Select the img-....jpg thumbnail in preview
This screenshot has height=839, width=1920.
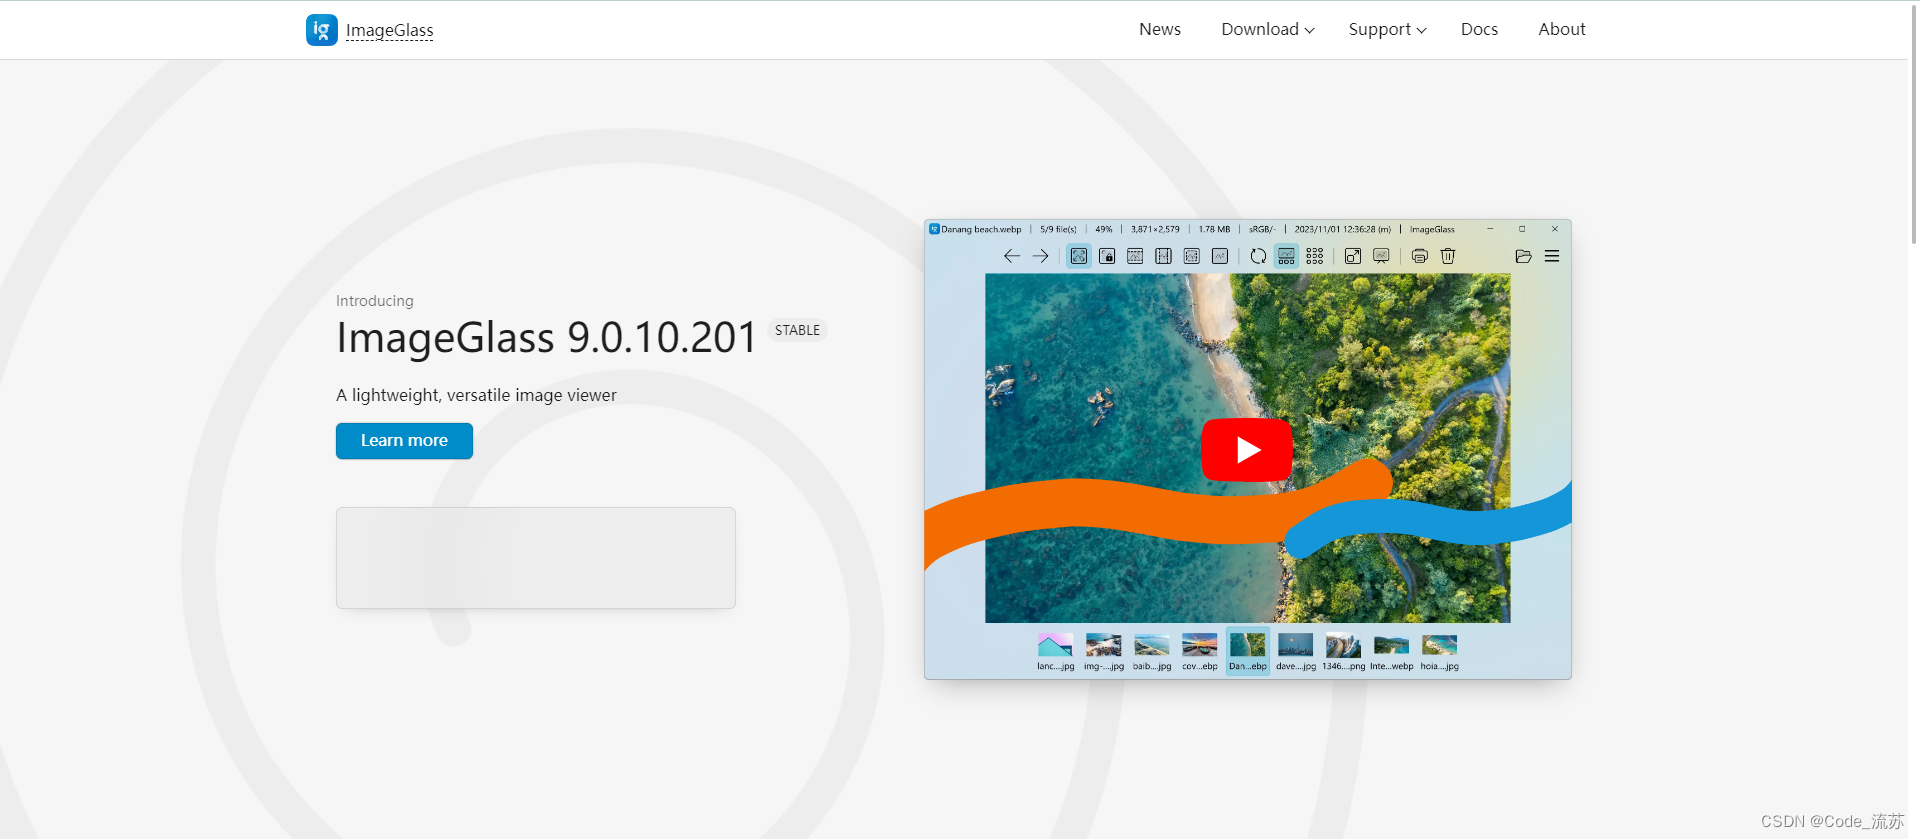click(x=1103, y=651)
